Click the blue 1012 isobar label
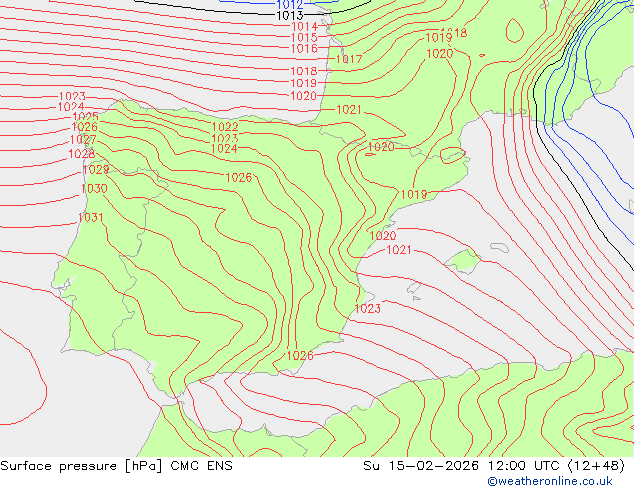The image size is (634, 490). (x=290, y=5)
